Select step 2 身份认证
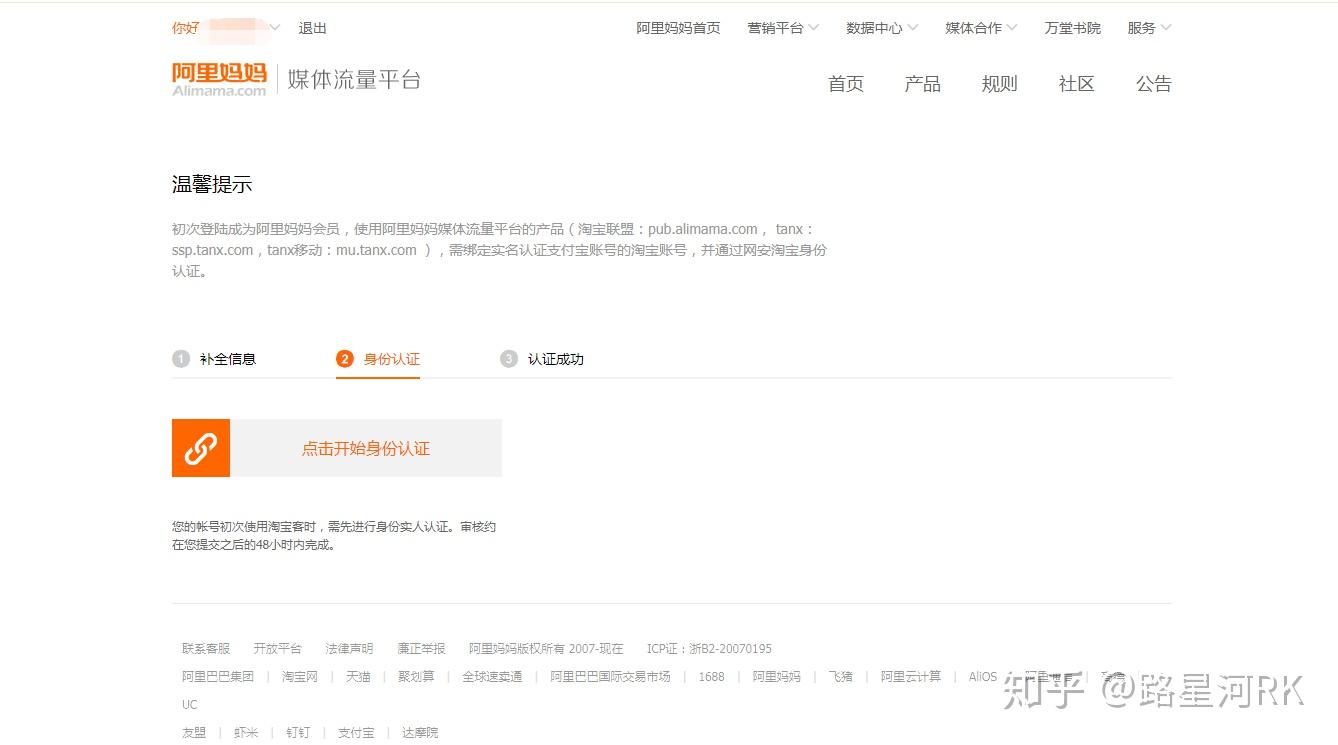The width and height of the screenshot is (1338, 745). pyautogui.click(x=378, y=359)
